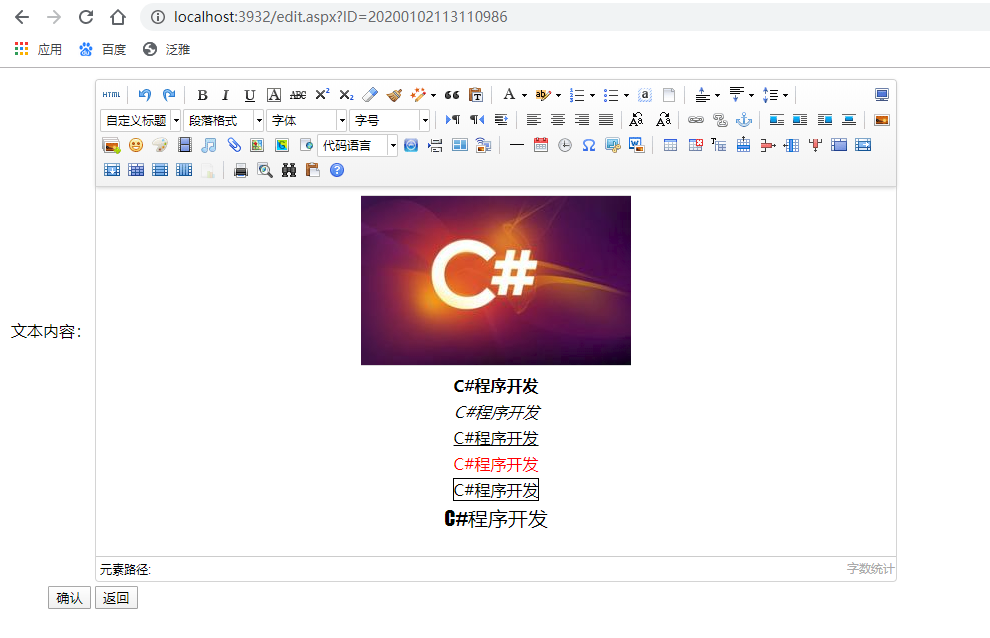Image resolution: width=990 pixels, height=638 pixels.
Task: Open the 字体 font family dropdown
Action: [307, 120]
